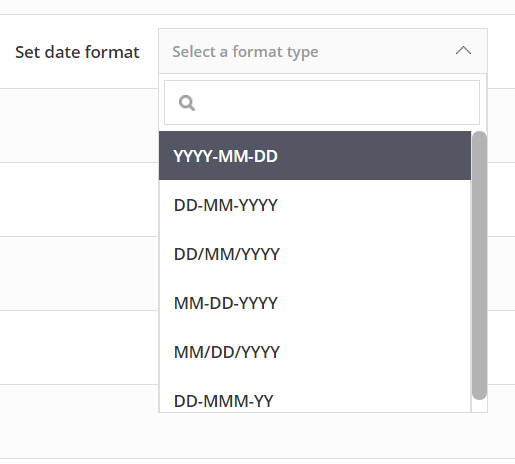Click the scrollbar track below the thumb
515x464 pixels.
[x=479, y=406]
